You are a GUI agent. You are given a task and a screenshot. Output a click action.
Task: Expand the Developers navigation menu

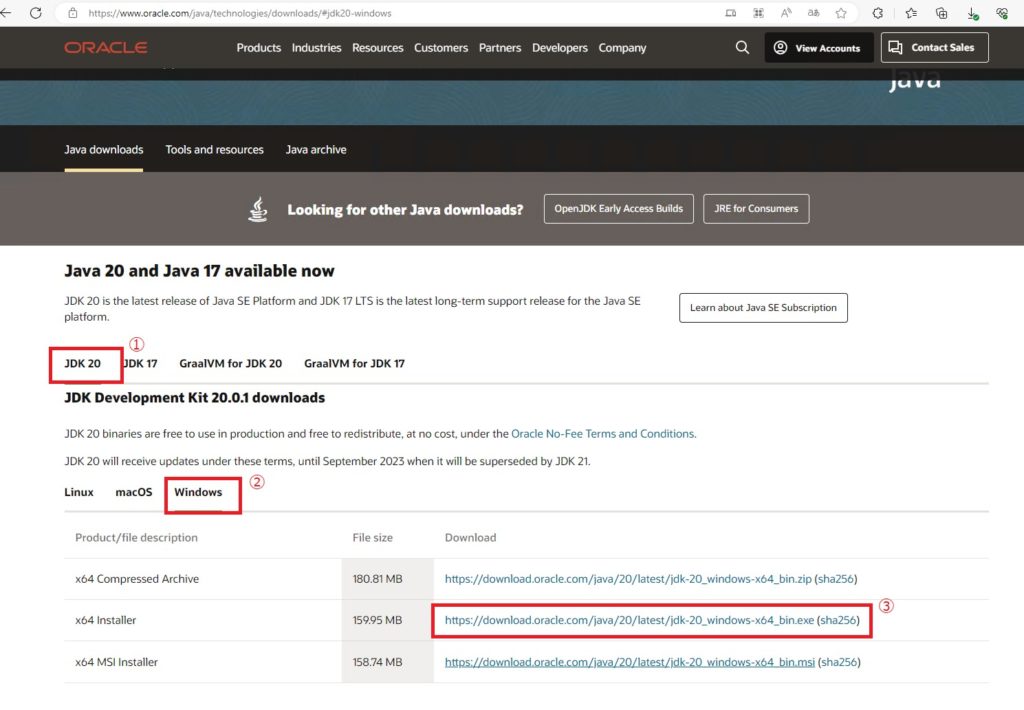click(560, 48)
